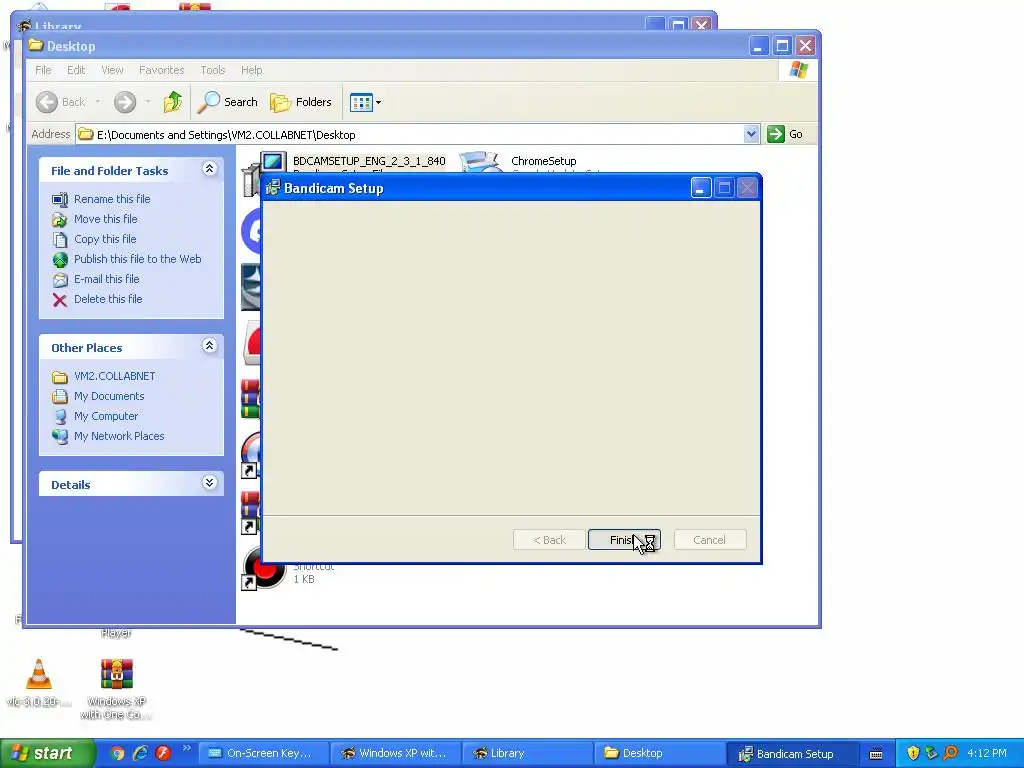Switch to Library taskbar button
This screenshot has width=1024, height=768.
click(528, 754)
